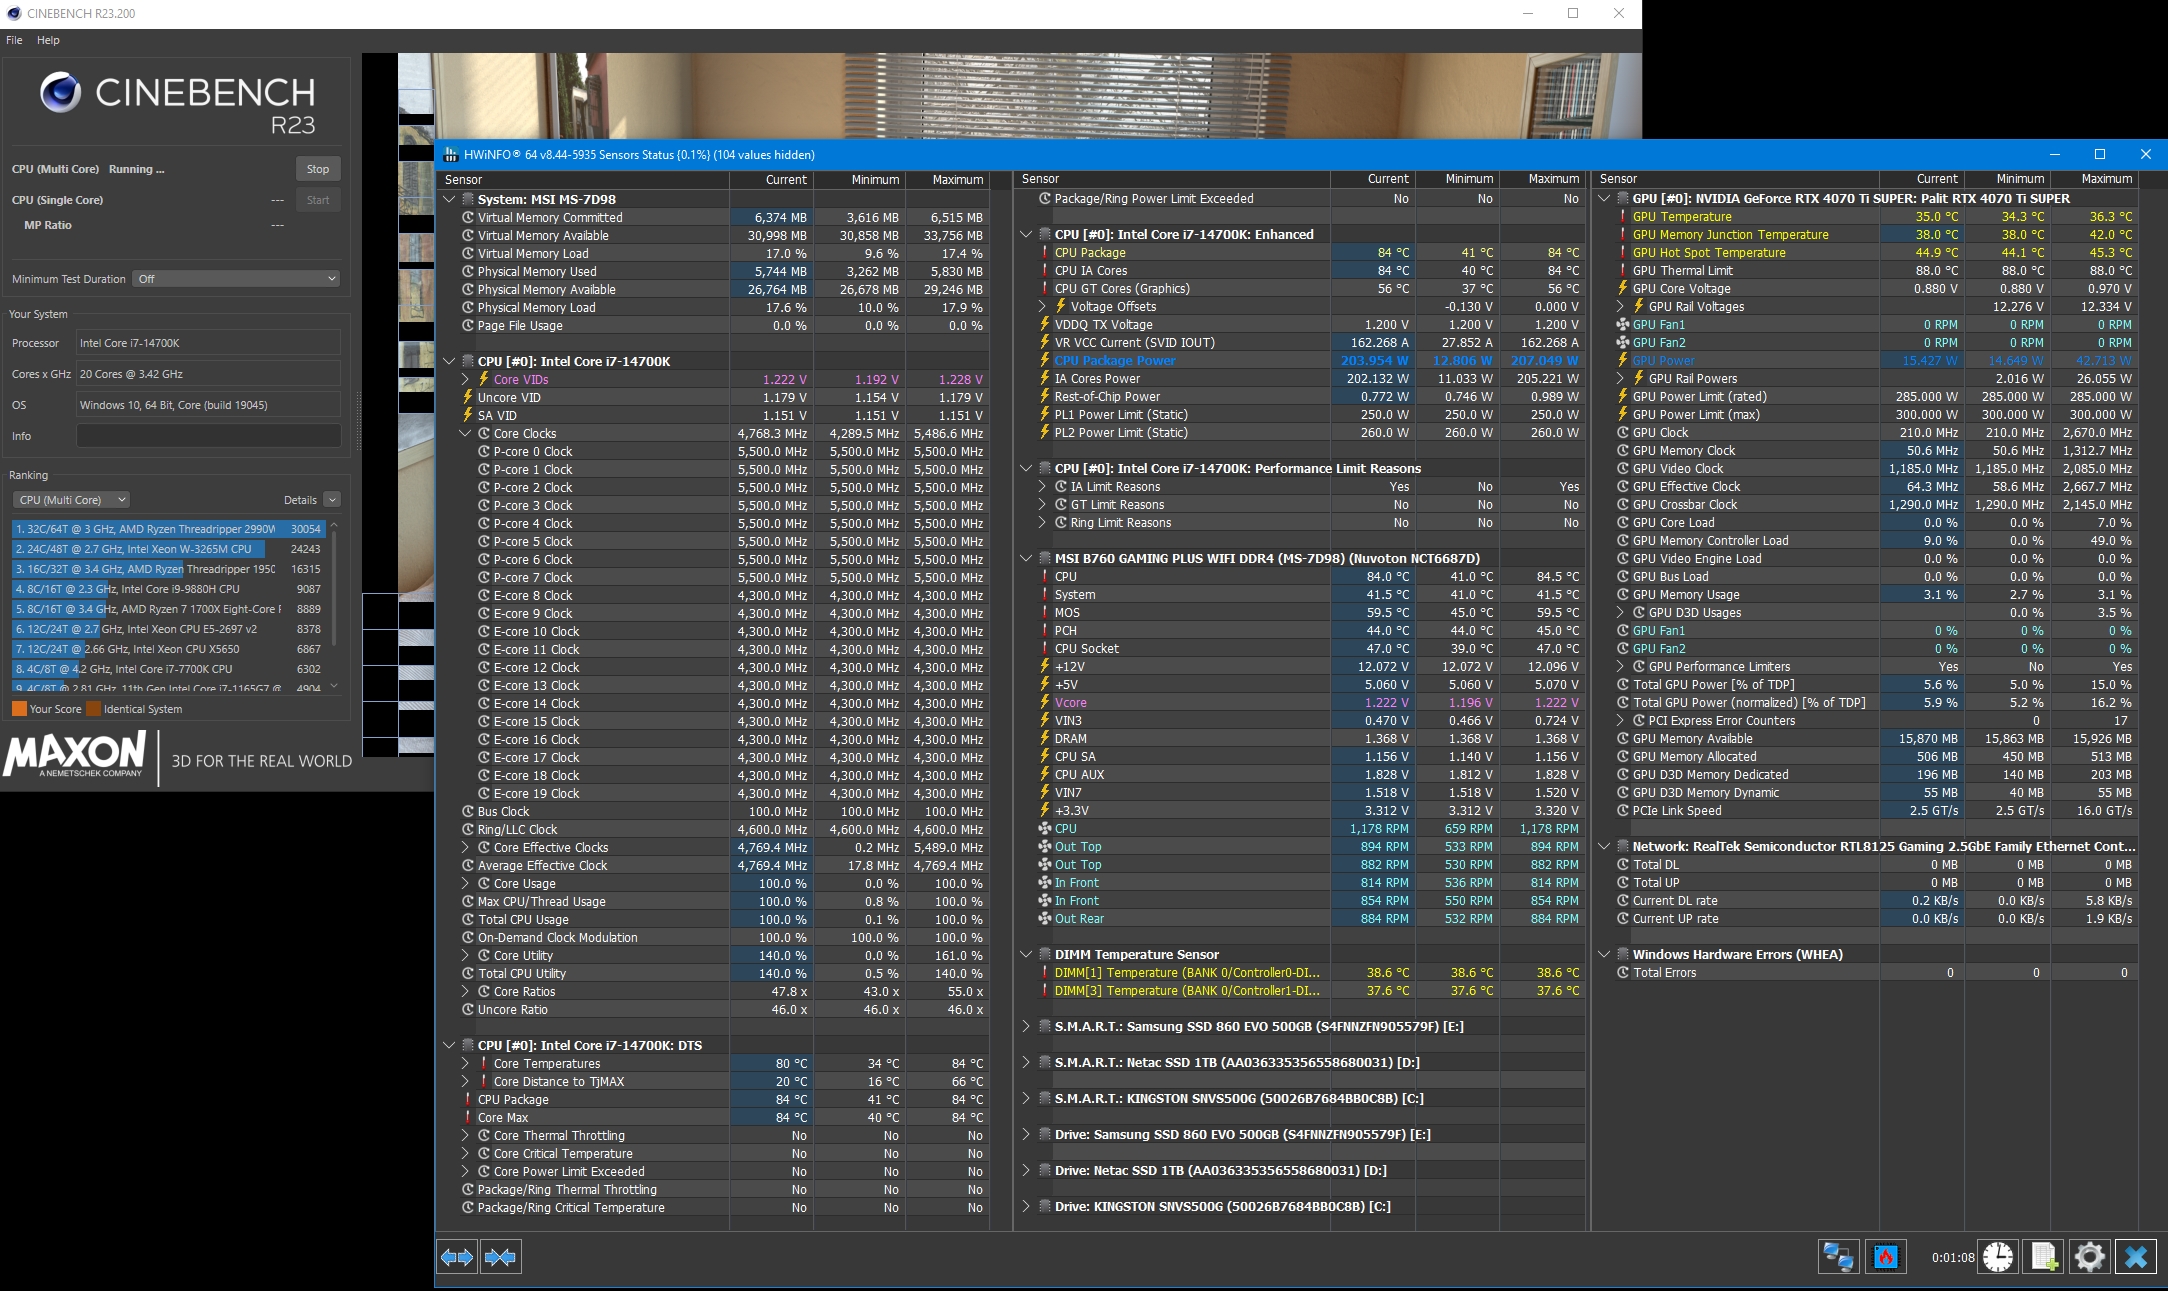Open HWiNFO sensor settings gear icon
Image resolution: width=2168 pixels, height=1291 pixels.
pyautogui.click(x=2090, y=1257)
